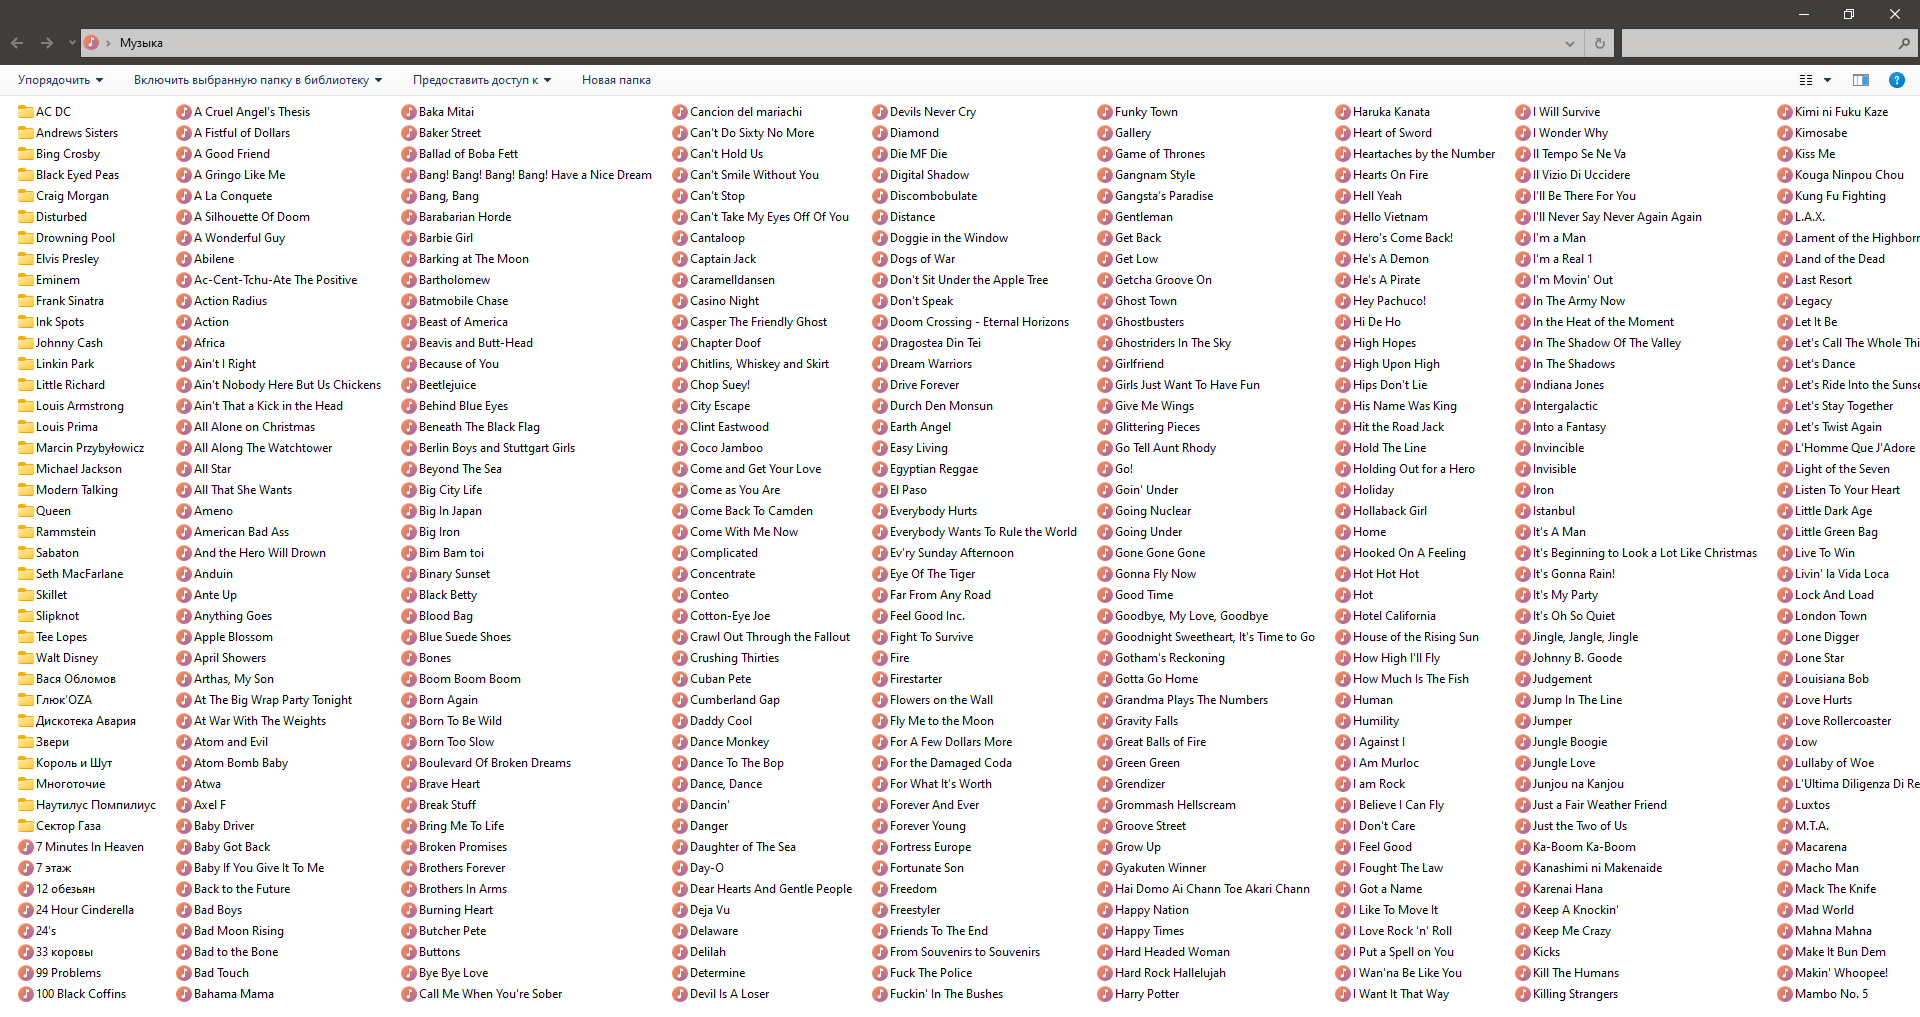Select the file Mack The Knife
Screen dimensions: 1920x1017
coord(1827,889)
